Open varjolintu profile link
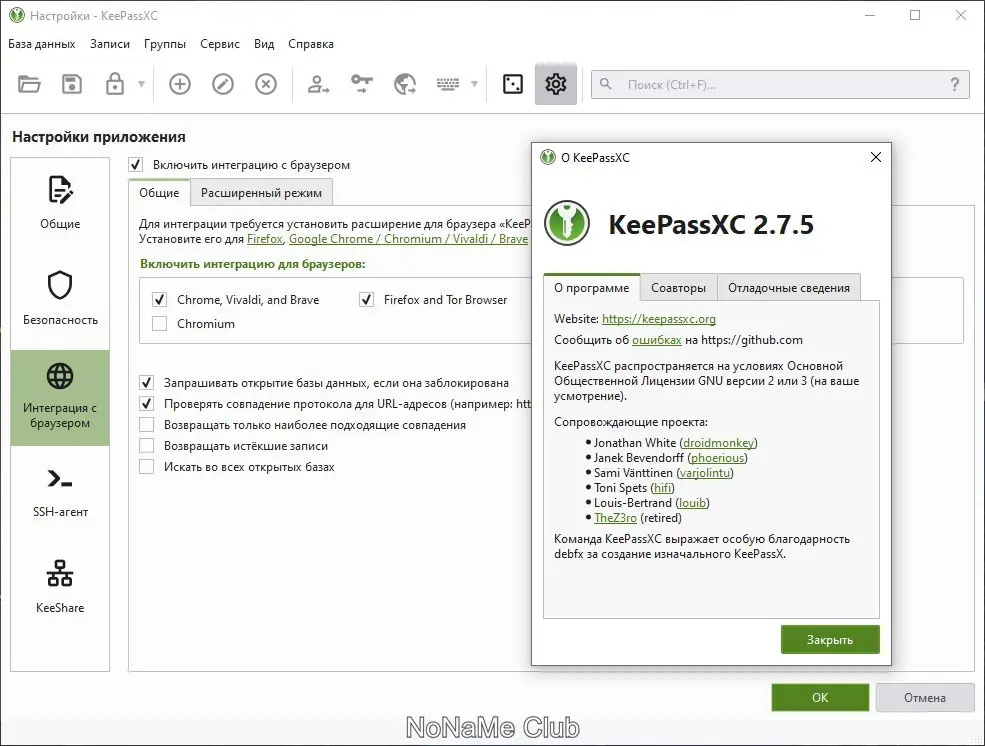 pyautogui.click(x=705, y=473)
